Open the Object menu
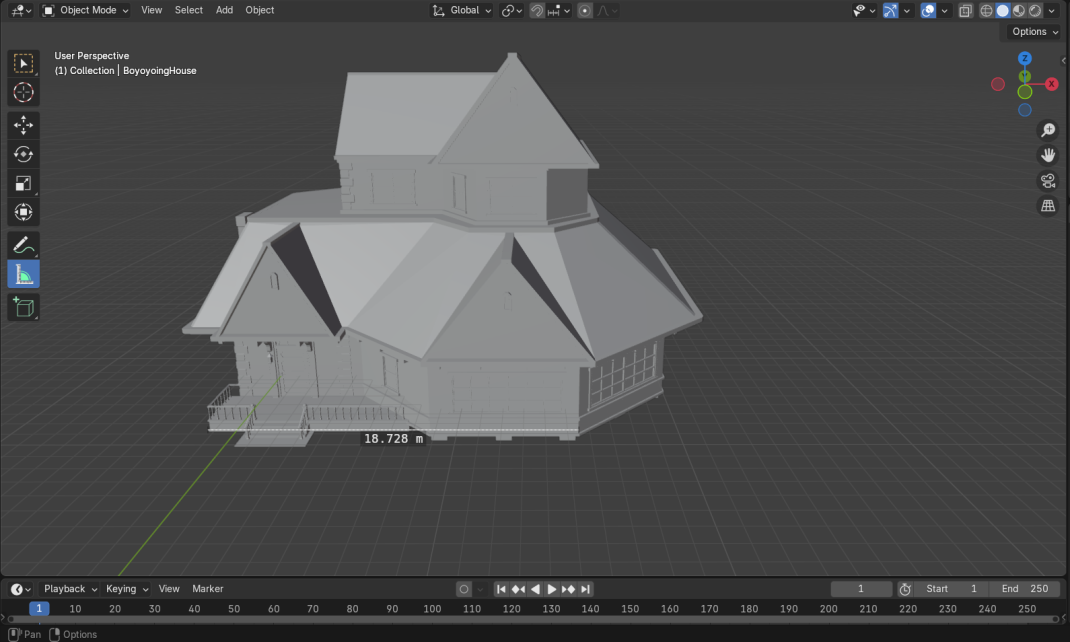This screenshot has width=1070, height=642. pos(259,10)
